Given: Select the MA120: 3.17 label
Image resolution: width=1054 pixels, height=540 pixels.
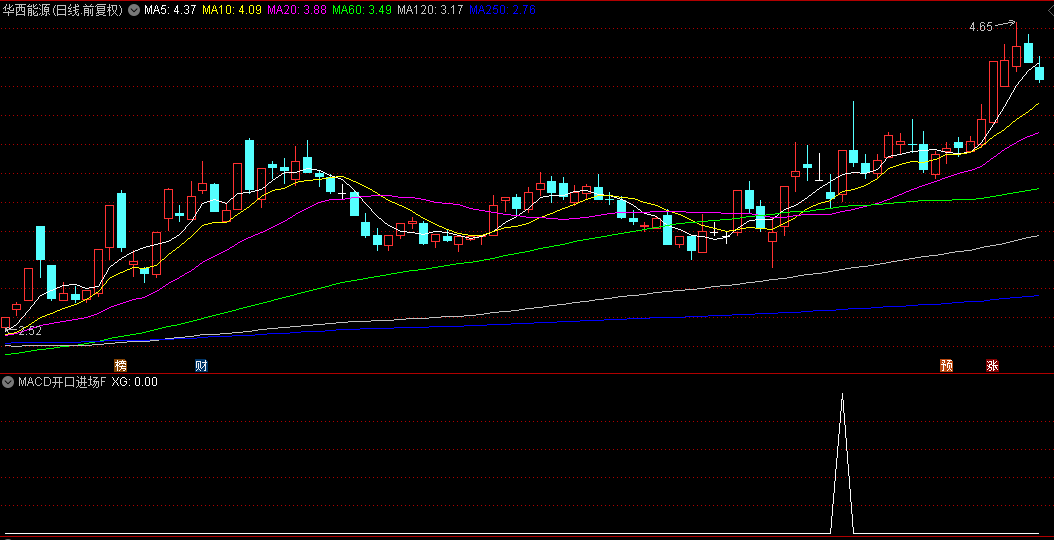Looking at the screenshot, I should click(430, 10).
